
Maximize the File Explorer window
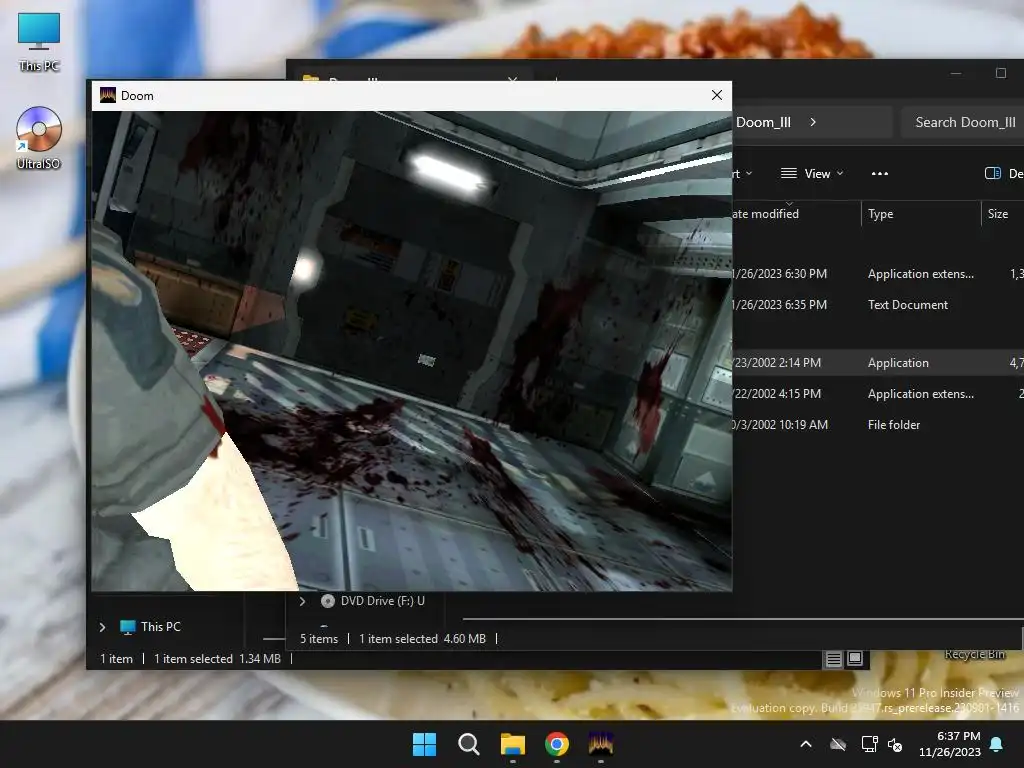point(1000,72)
